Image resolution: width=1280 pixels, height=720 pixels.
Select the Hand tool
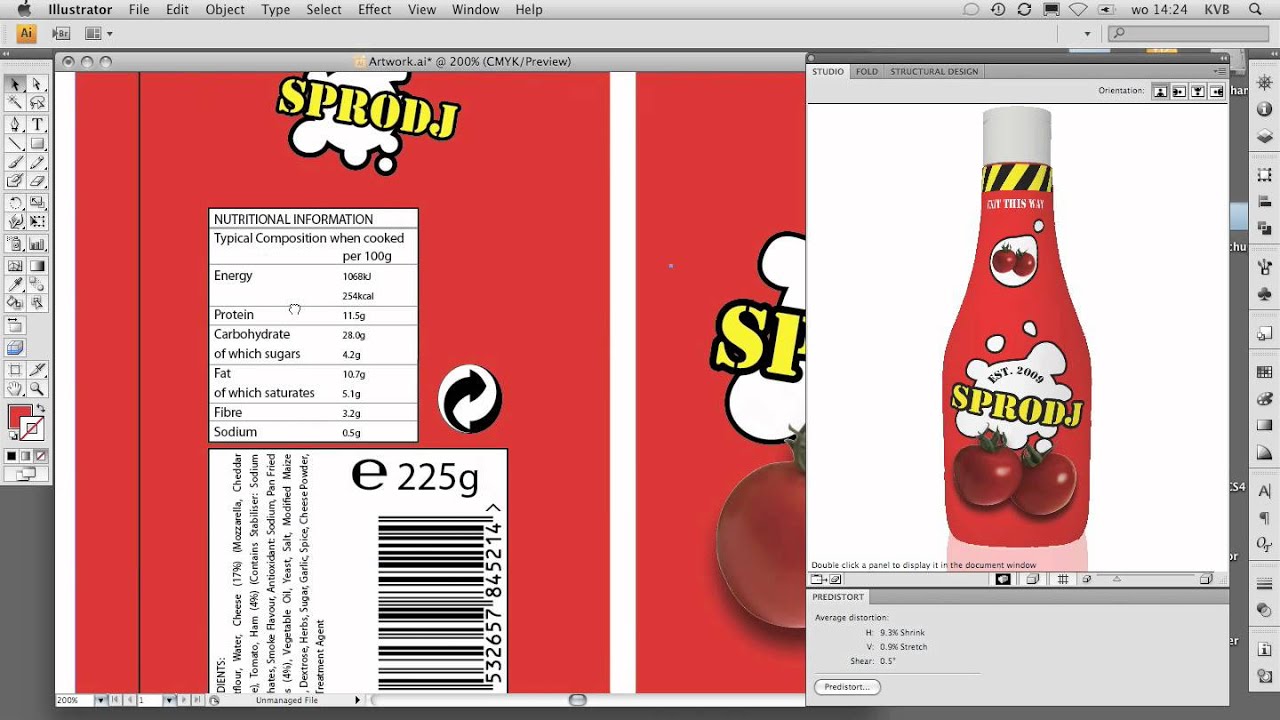pos(15,388)
